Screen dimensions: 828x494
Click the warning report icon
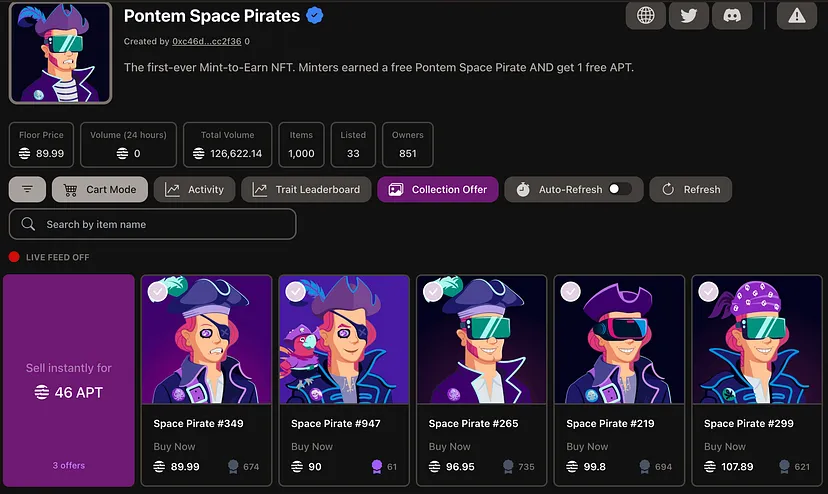(797, 16)
